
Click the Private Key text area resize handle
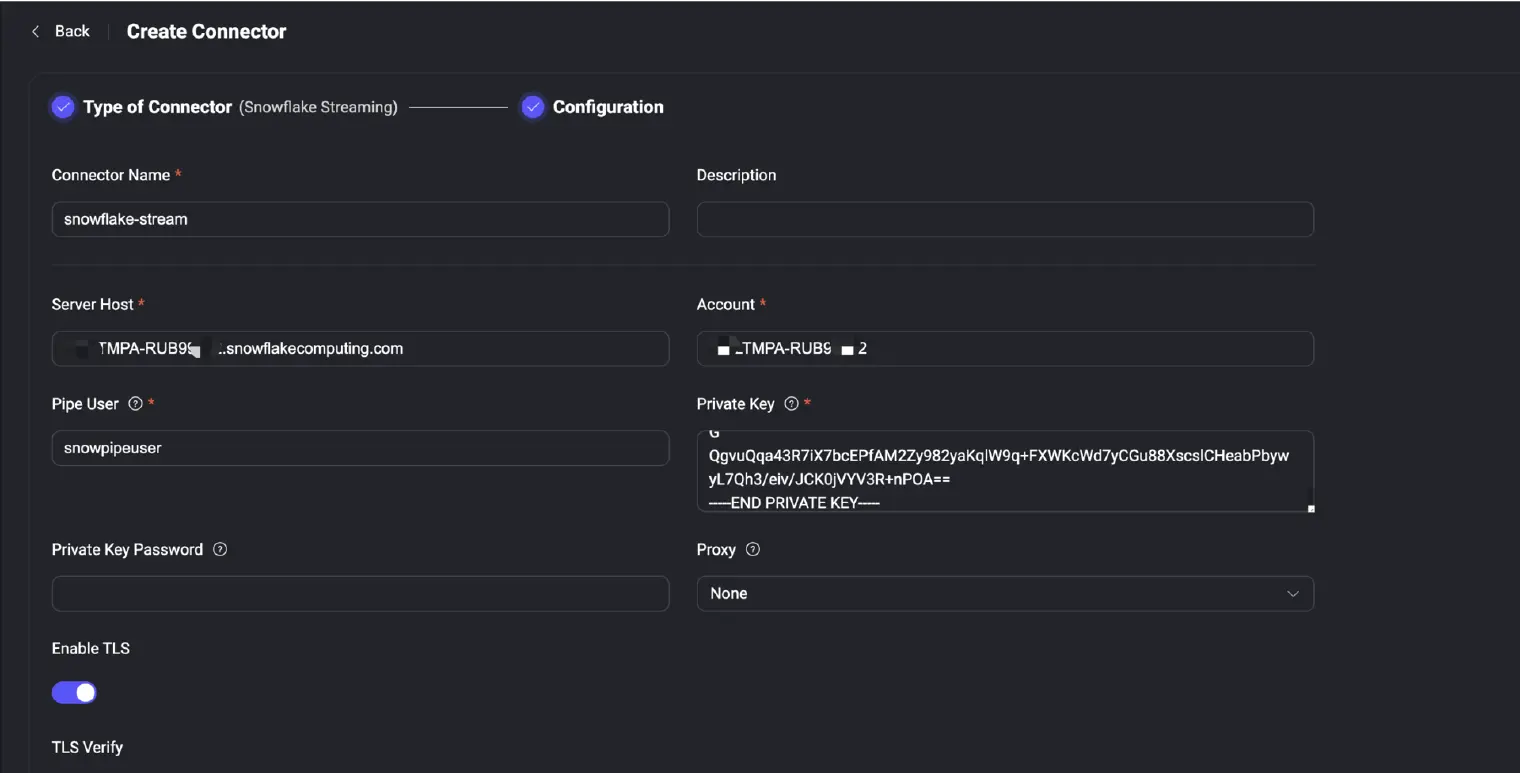pyautogui.click(x=1310, y=508)
